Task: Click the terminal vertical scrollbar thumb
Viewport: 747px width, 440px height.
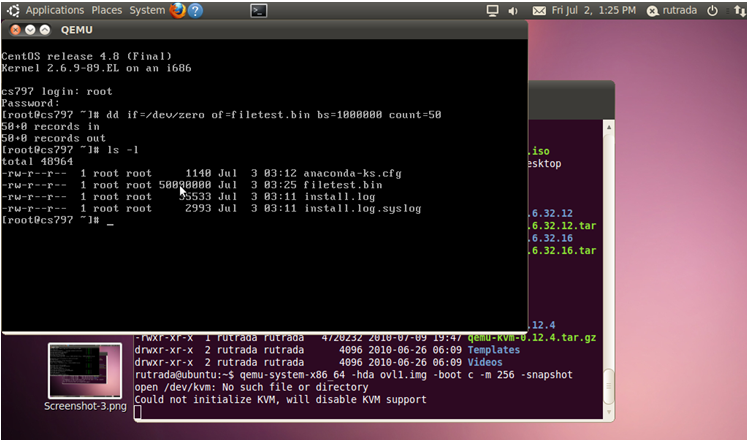Action: point(608,386)
